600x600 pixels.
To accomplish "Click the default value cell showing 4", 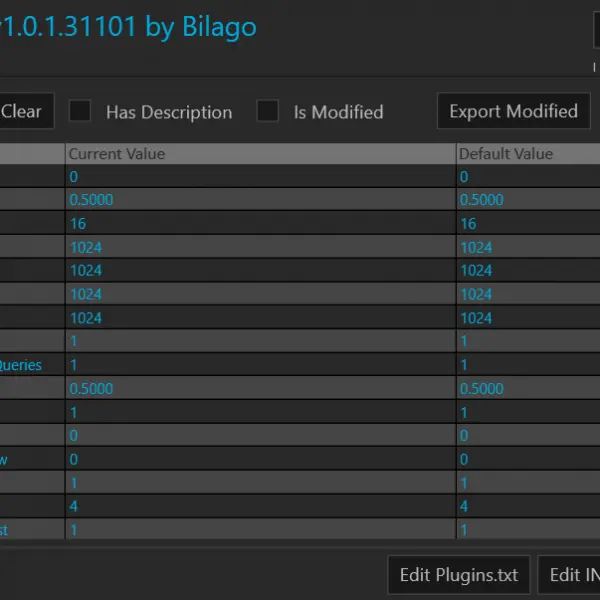I will [528, 506].
